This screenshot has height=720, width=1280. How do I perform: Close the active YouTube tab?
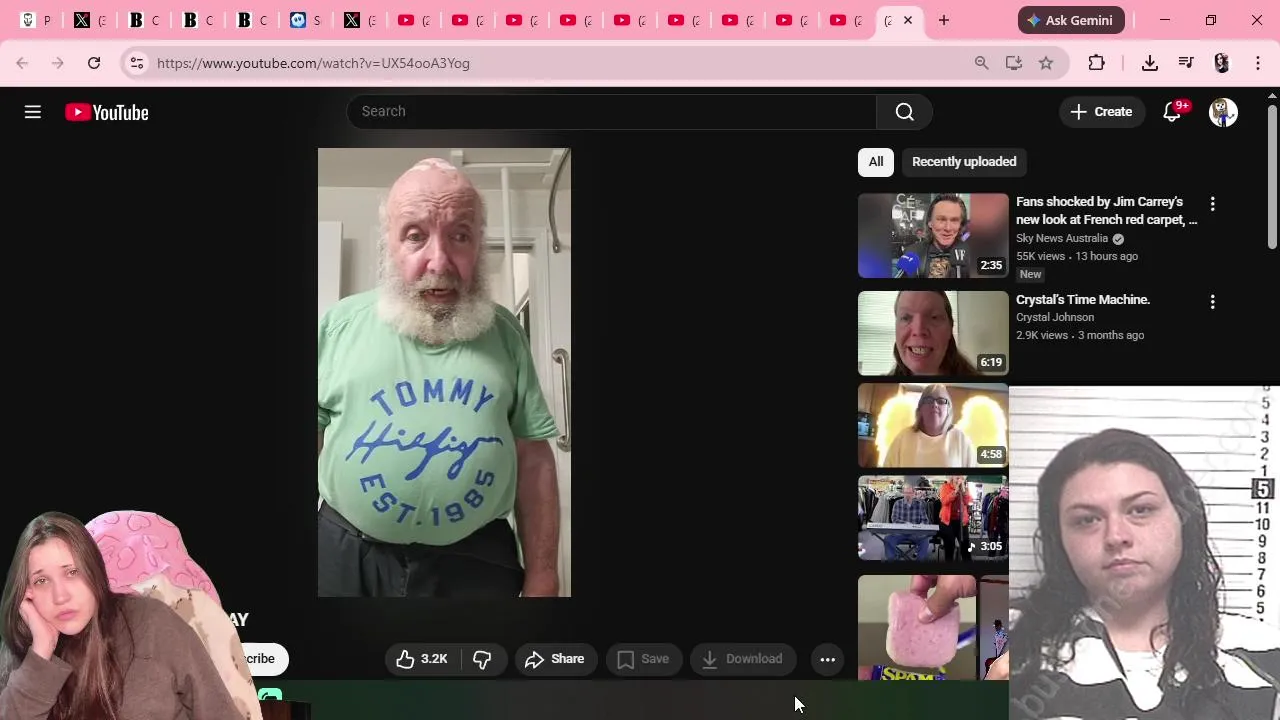pyautogui.click(x=908, y=20)
